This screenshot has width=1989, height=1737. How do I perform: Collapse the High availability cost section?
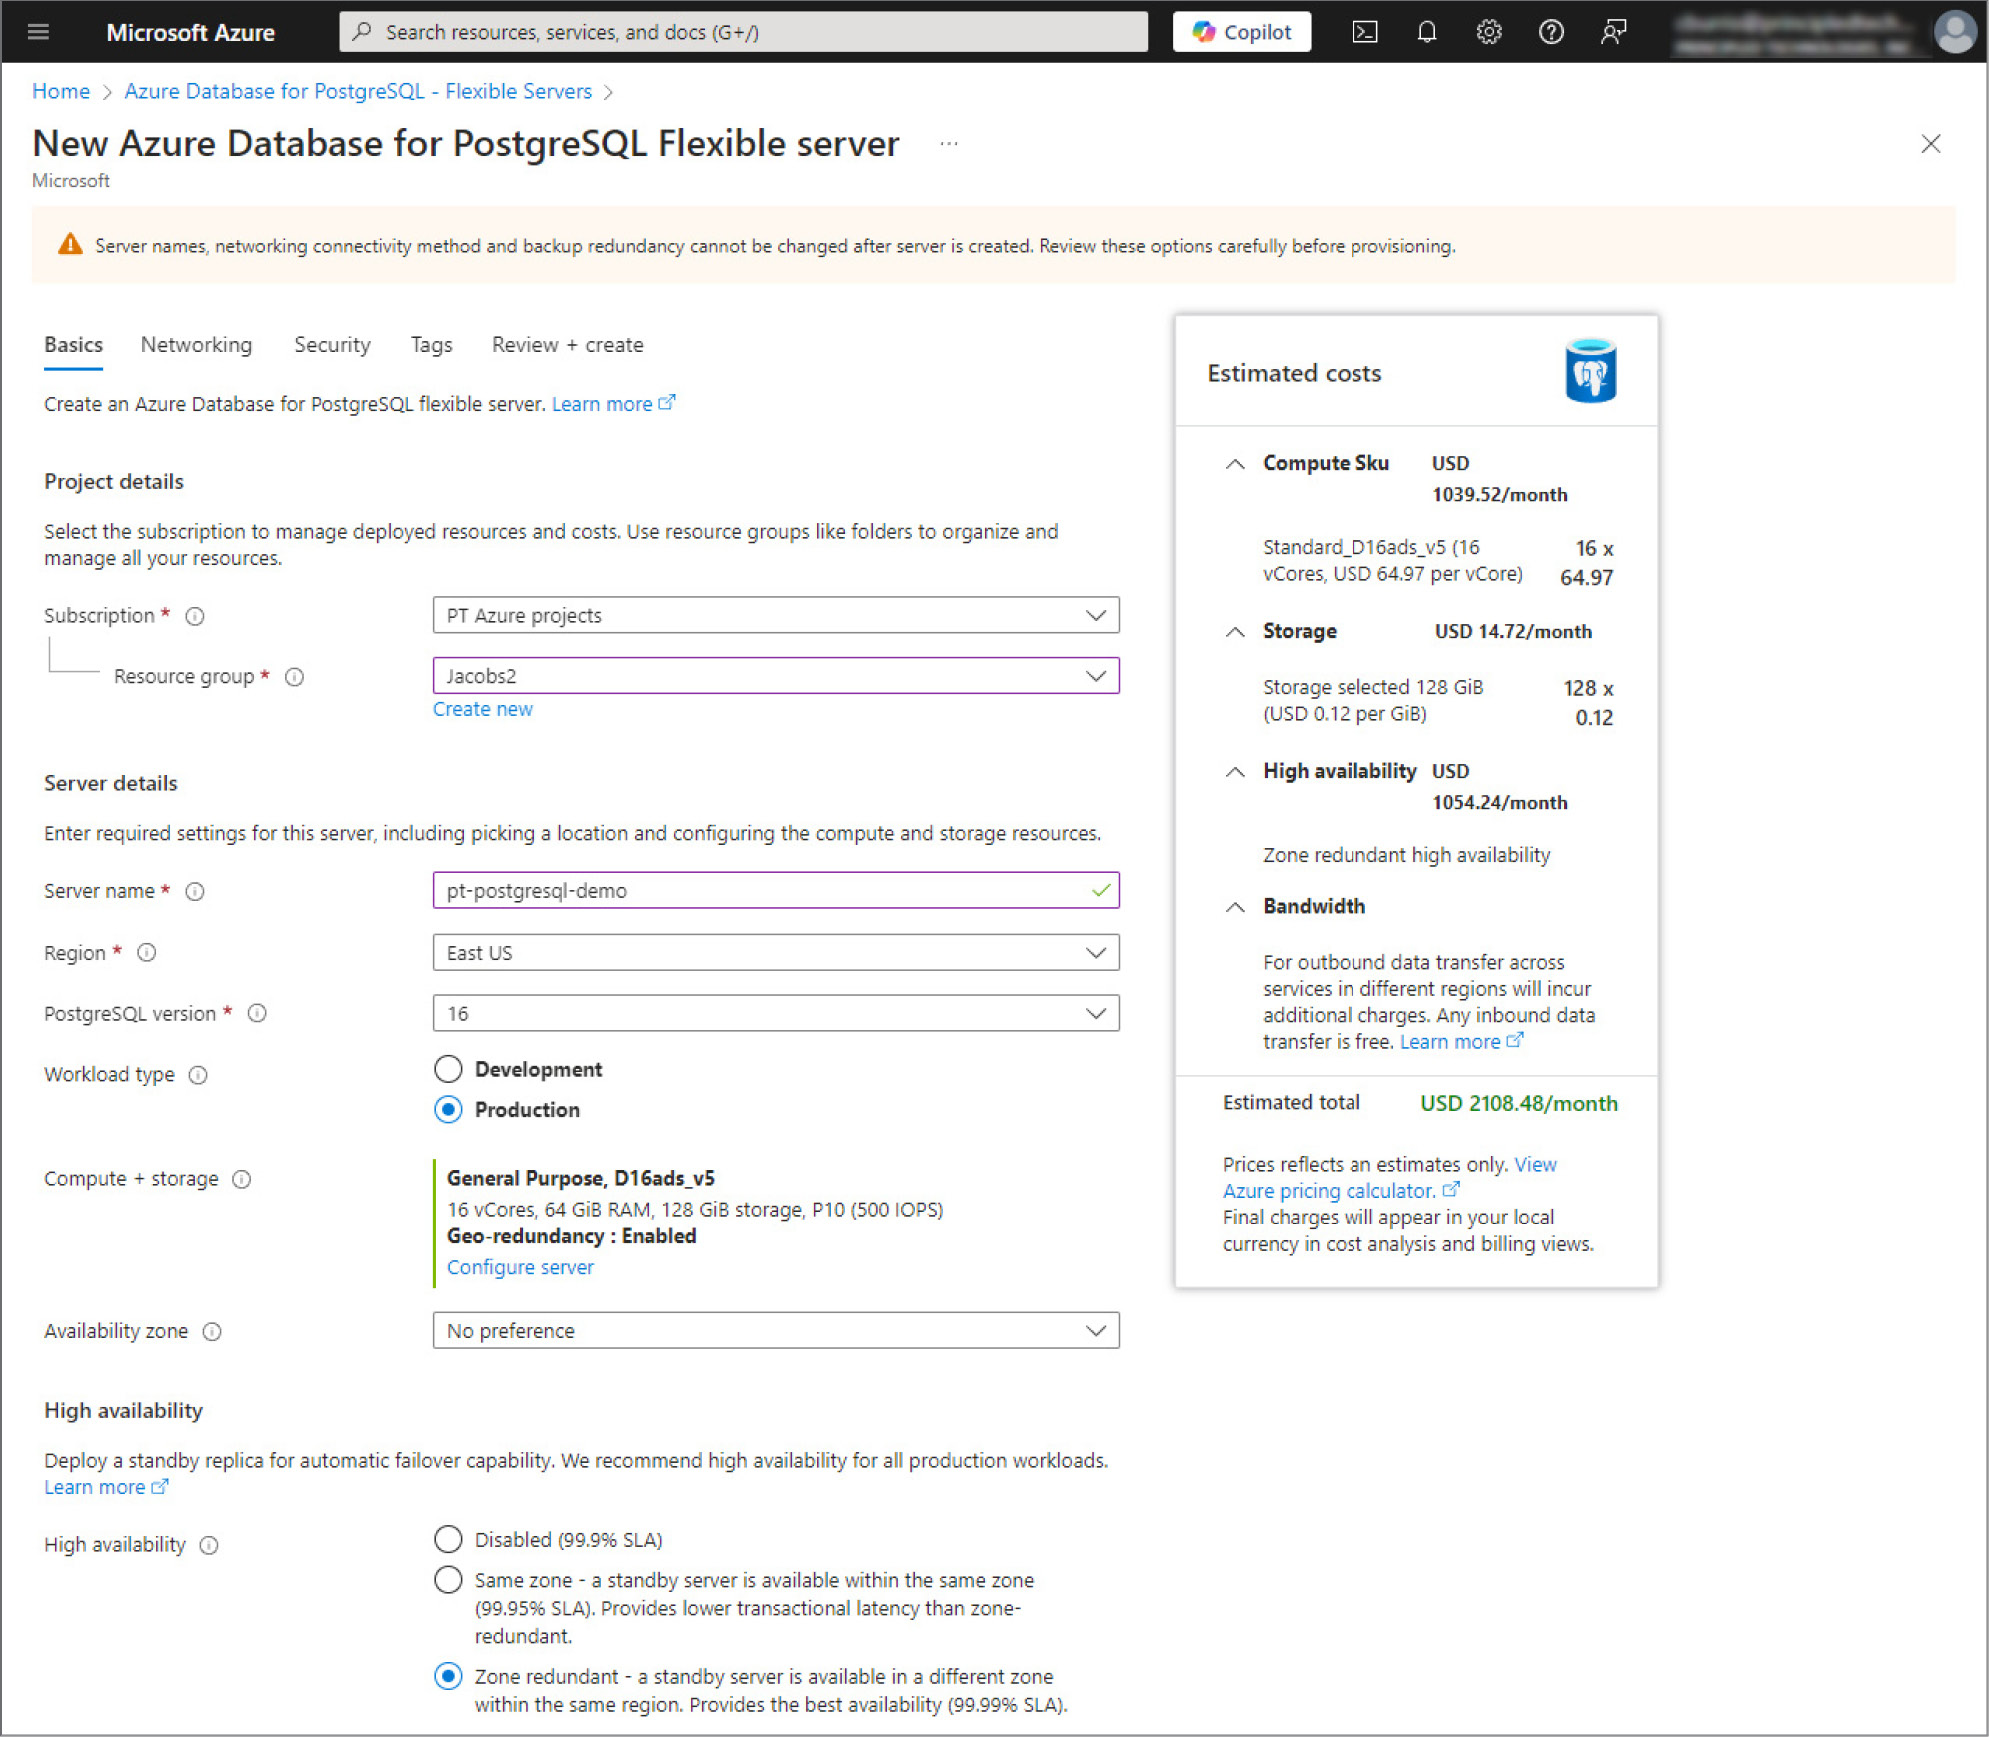(1235, 772)
